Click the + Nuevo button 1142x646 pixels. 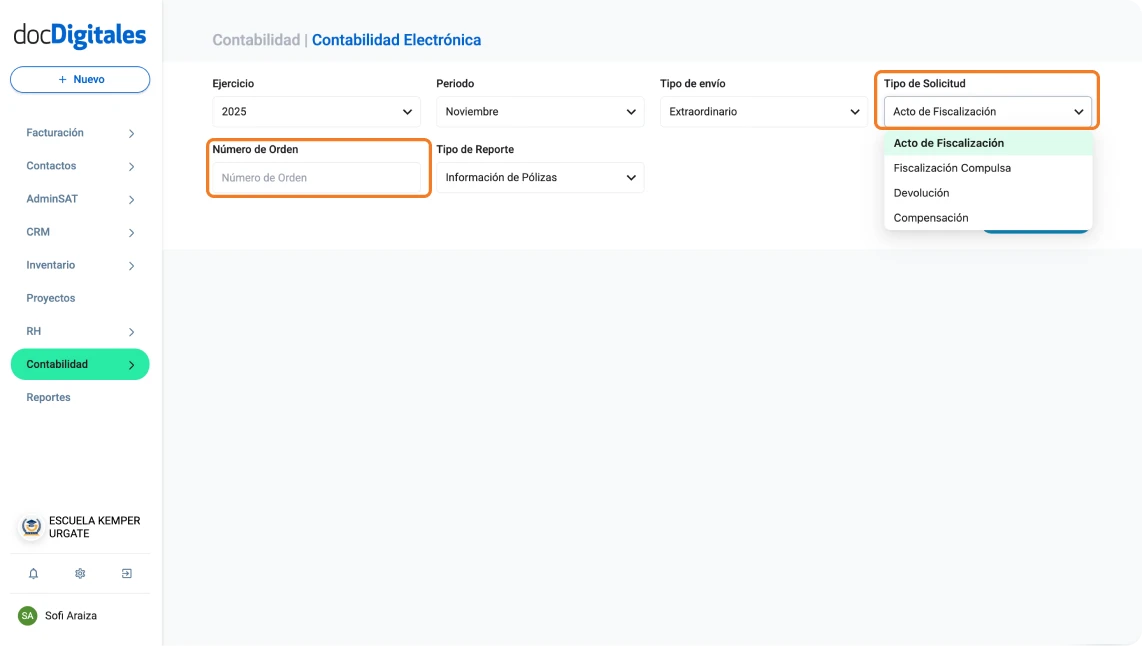click(x=79, y=79)
